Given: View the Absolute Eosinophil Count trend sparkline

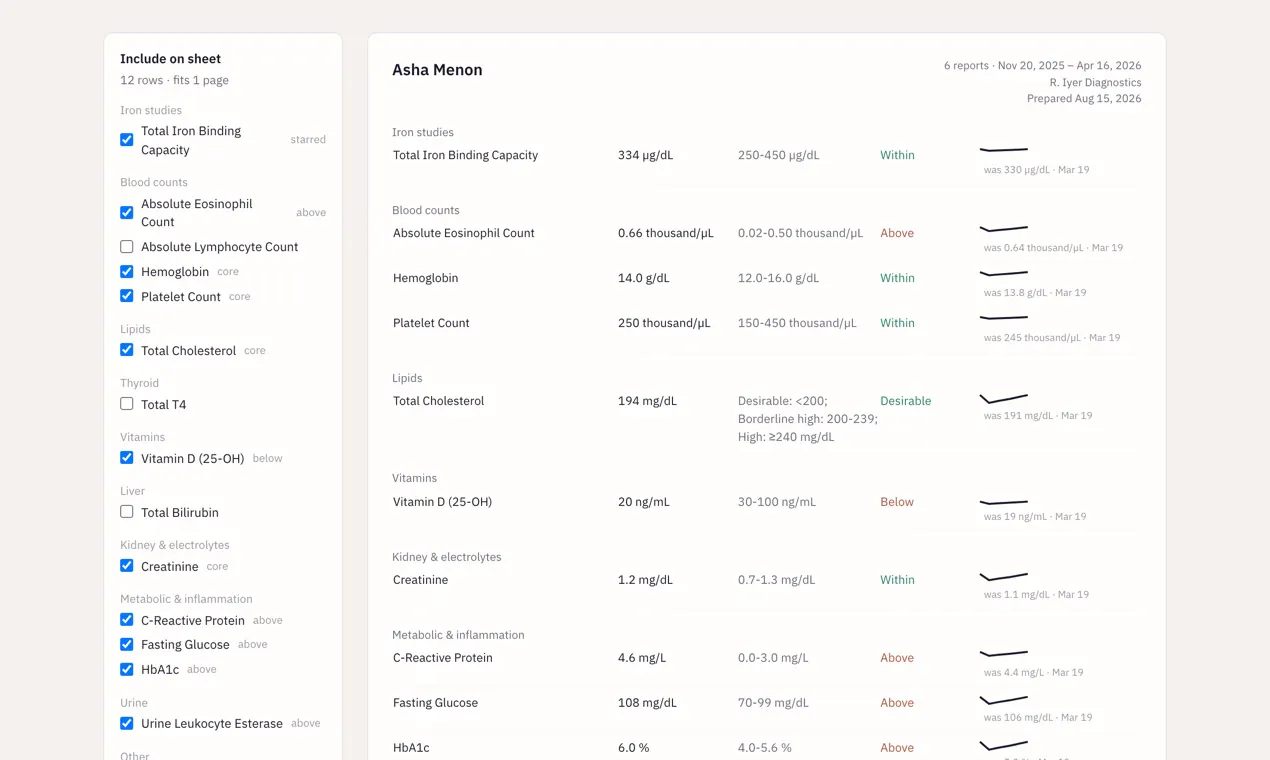Looking at the screenshot, I should 1004,228.
